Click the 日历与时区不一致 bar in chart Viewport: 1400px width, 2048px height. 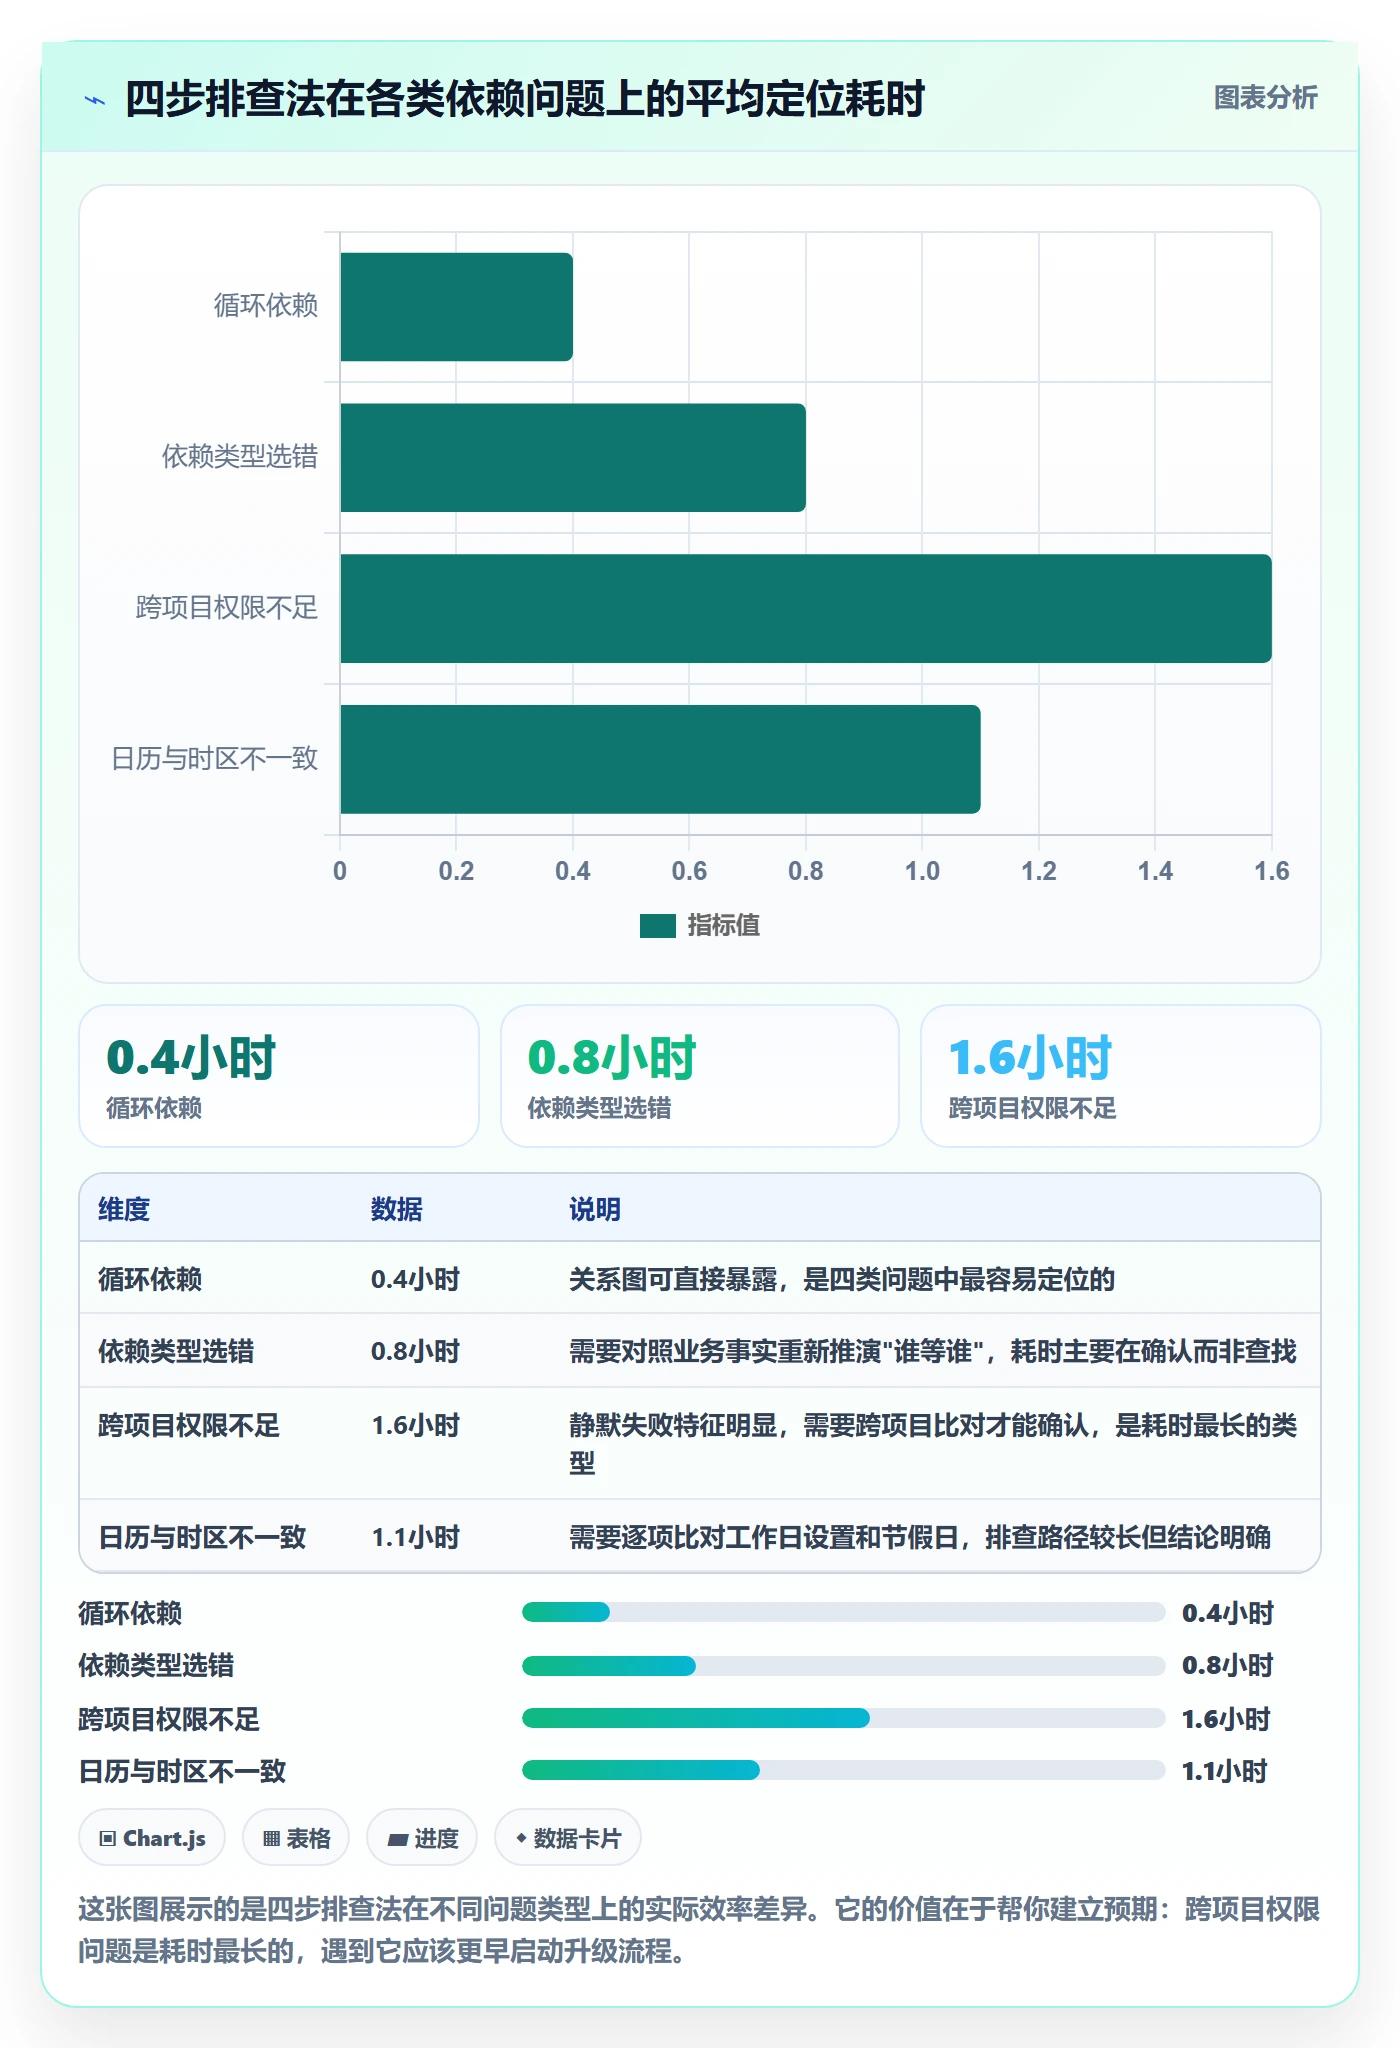click(x=660, y=759)
